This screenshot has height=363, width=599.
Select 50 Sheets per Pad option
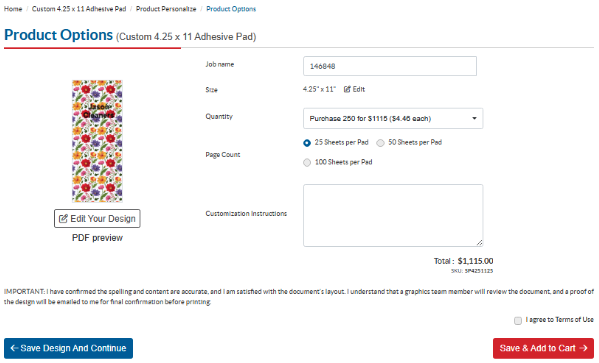tap(380, 143)
